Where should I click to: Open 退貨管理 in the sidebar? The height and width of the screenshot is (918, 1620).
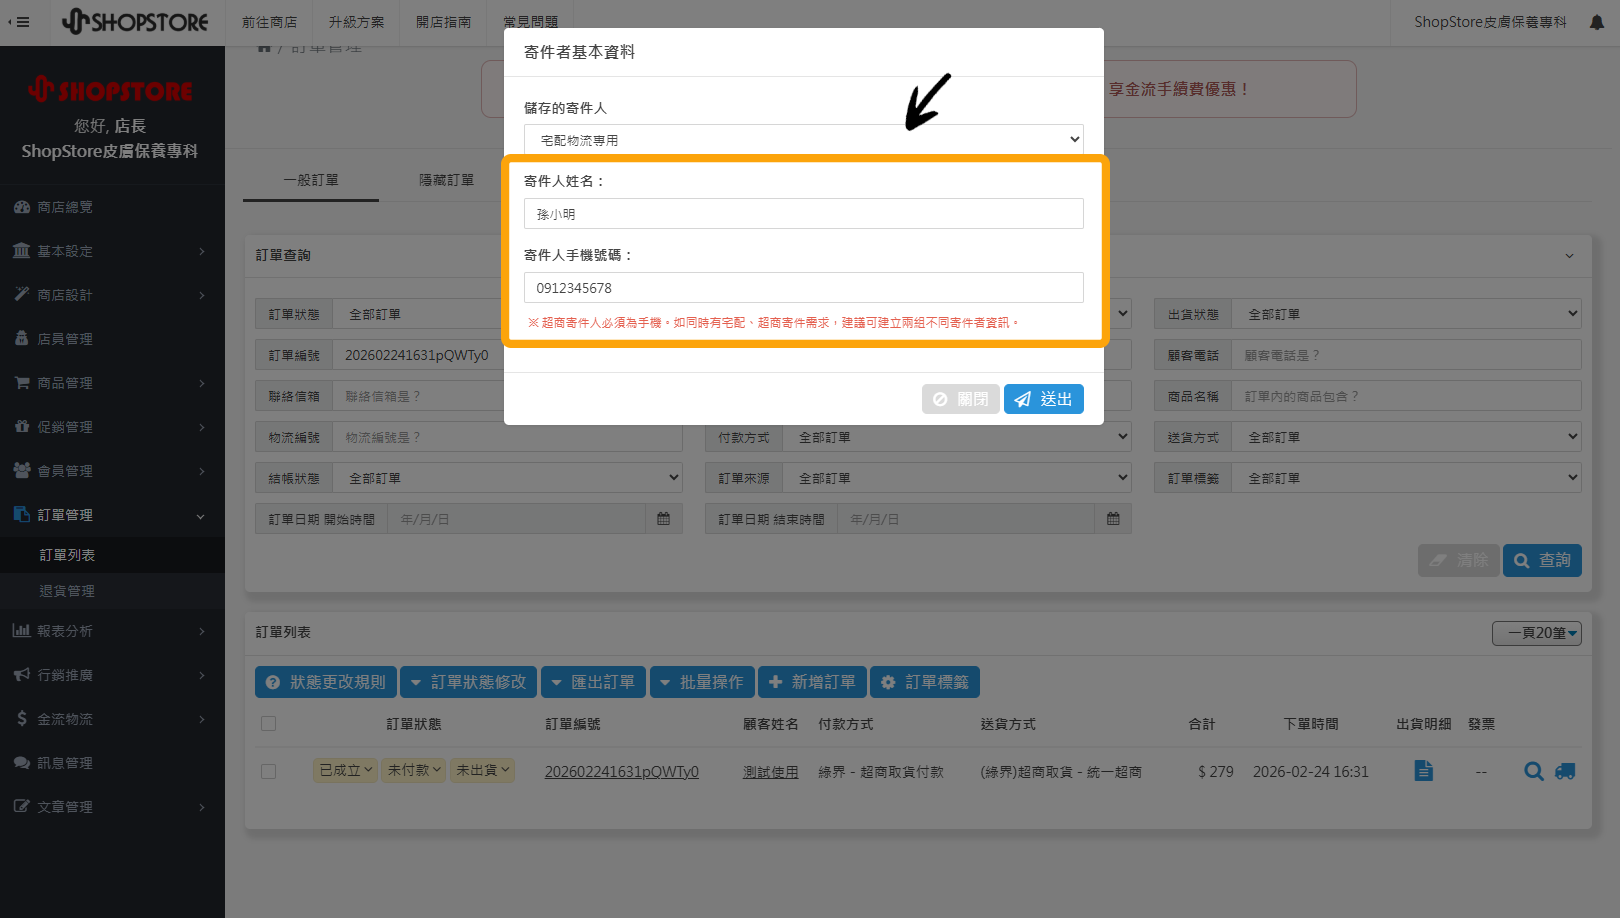(67, 591)
